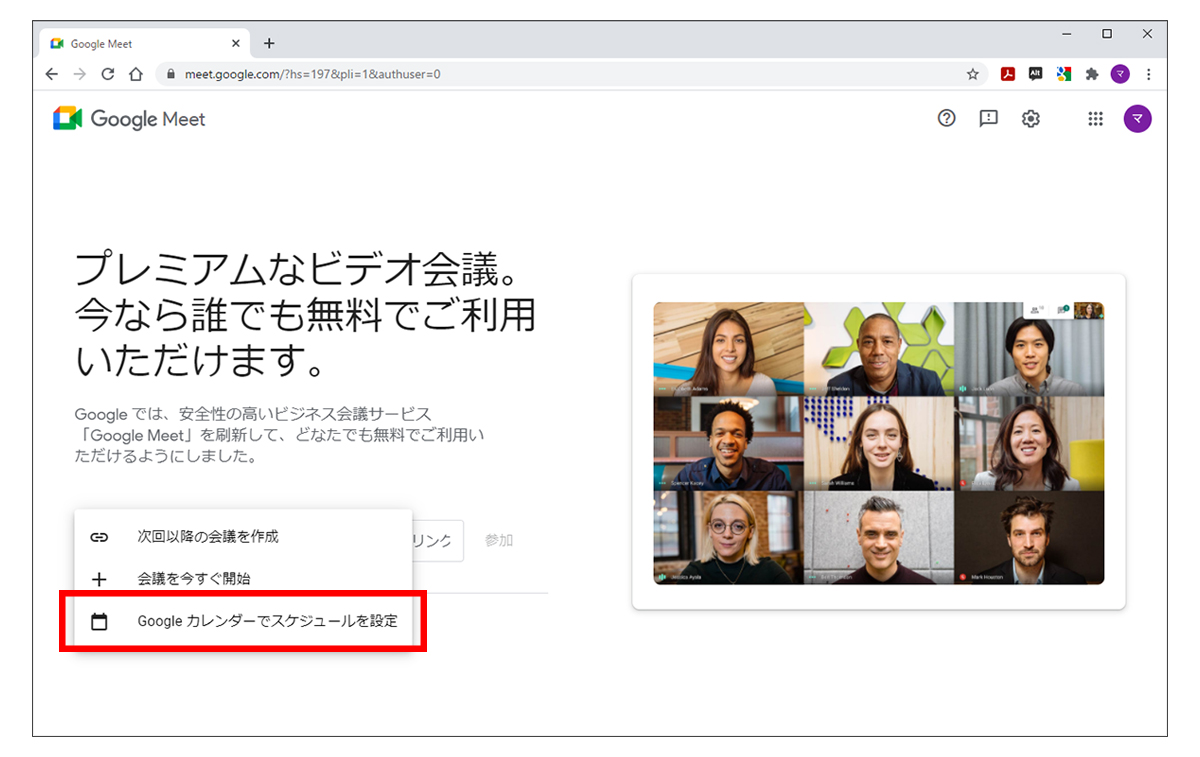Open the Google Meet help icon
The image size is (1200, 757).
946,119
